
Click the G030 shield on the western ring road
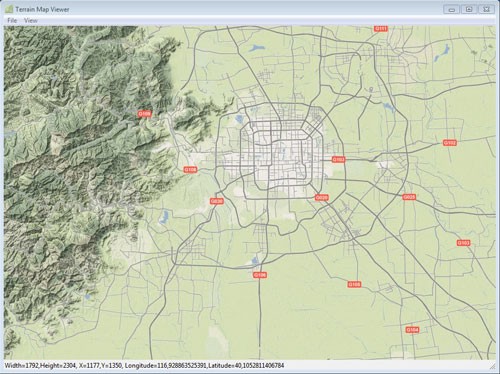(217, 201)
